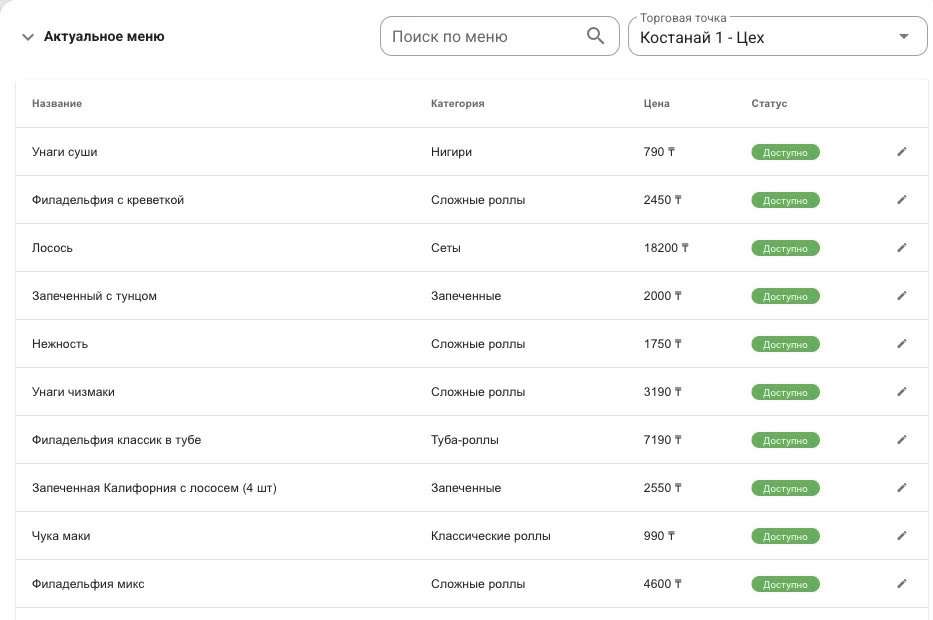Select the Унаги суши name cell
This screenshot has width=933, height=620.
pos(64,152)
